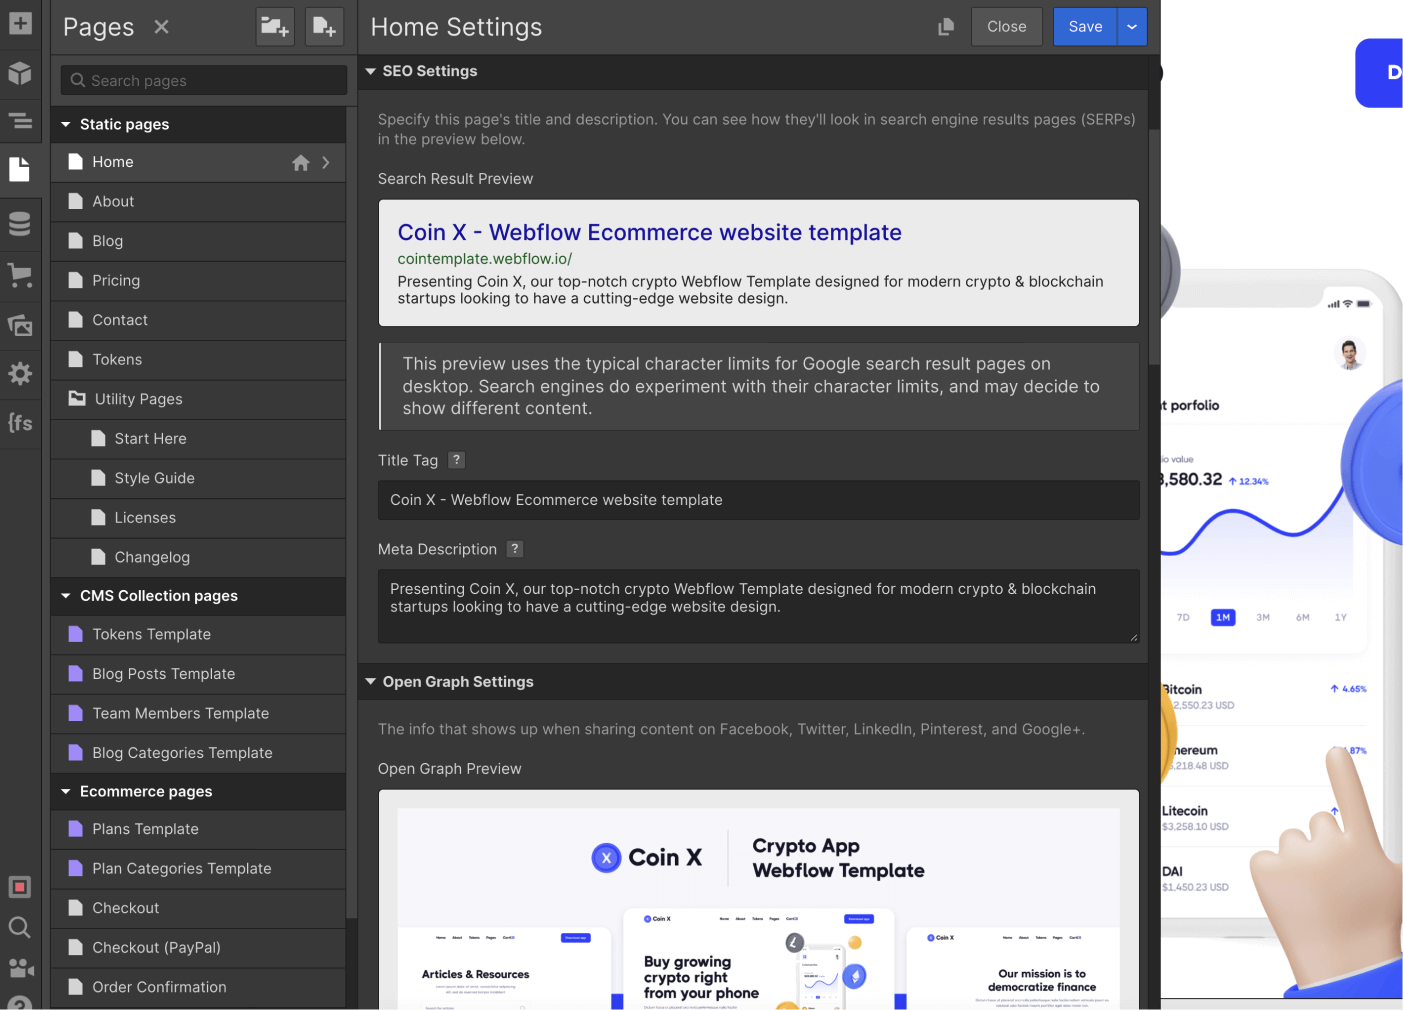Image resolution: width=1403 pixels, height=1010 pixels.
Task: Click the chevron arrow on the Home row
Action: pyautogui.click(x=326, y=162)
